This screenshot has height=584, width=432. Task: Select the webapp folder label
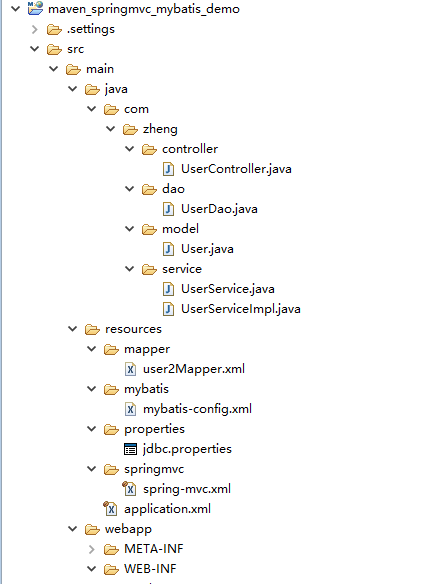[x=128, y=529]
